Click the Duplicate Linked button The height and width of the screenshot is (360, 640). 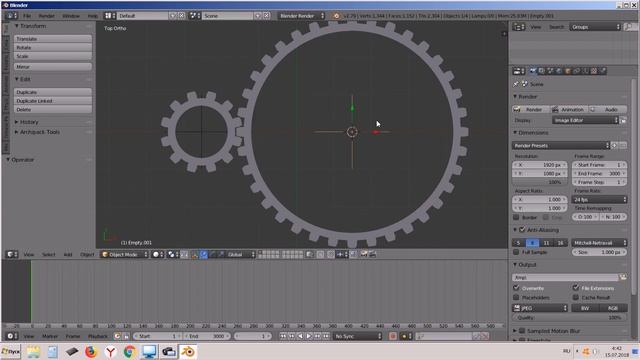pyautogui.click(x=53, y=101)
